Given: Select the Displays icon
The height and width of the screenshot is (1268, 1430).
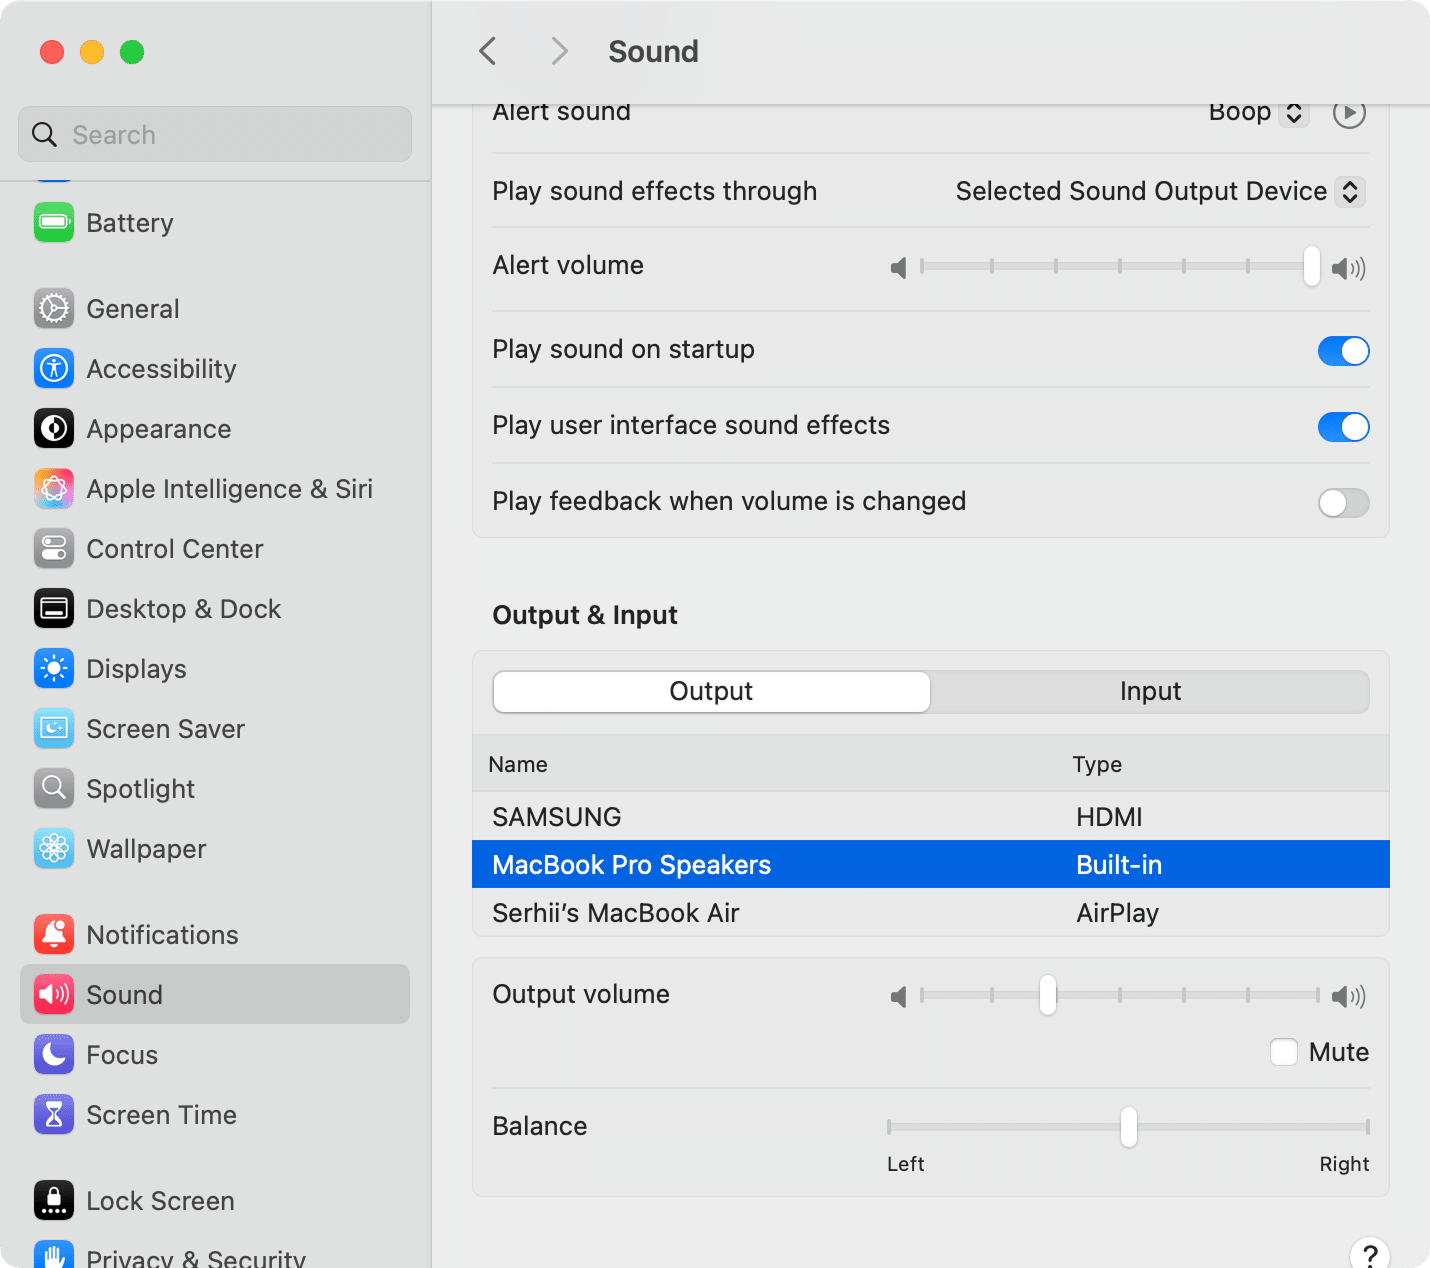Looking at the screenshot, I should 53,668.
